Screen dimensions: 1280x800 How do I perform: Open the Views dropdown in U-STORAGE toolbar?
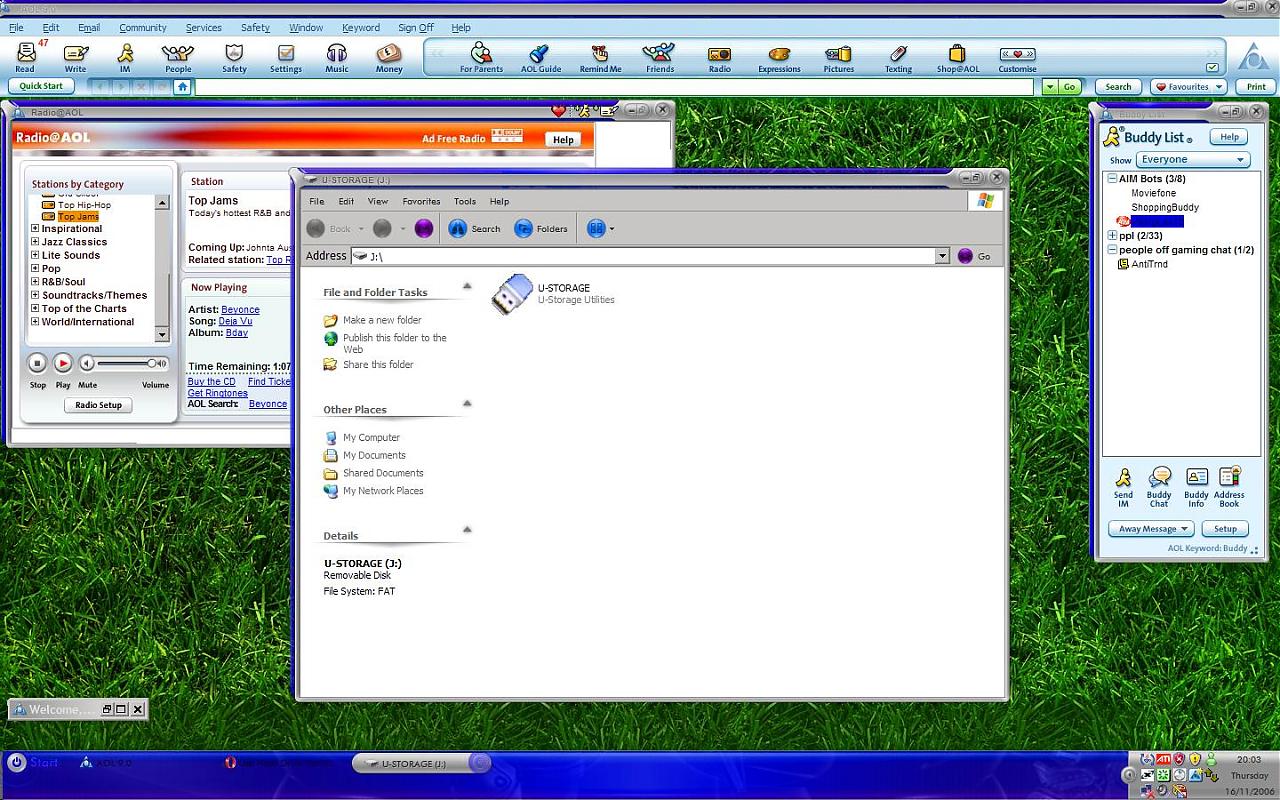(600, 229)
